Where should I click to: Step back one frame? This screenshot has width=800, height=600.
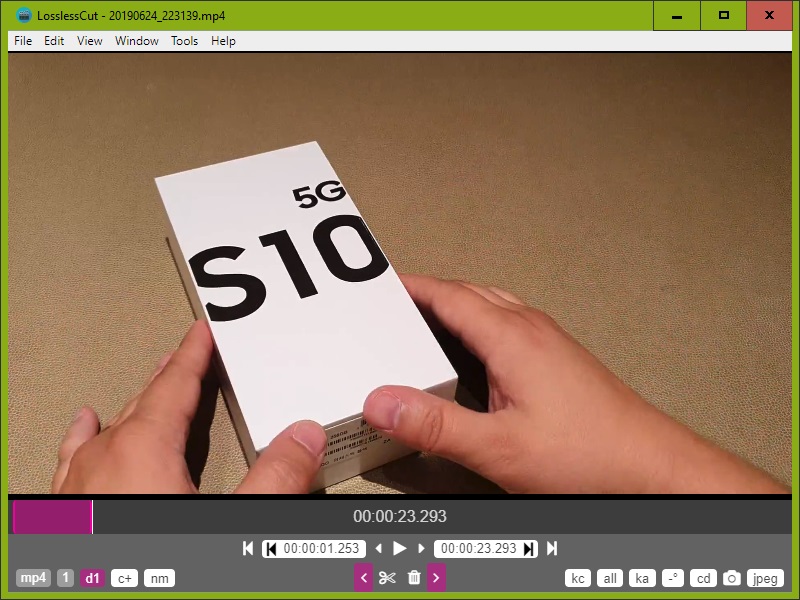378,548
